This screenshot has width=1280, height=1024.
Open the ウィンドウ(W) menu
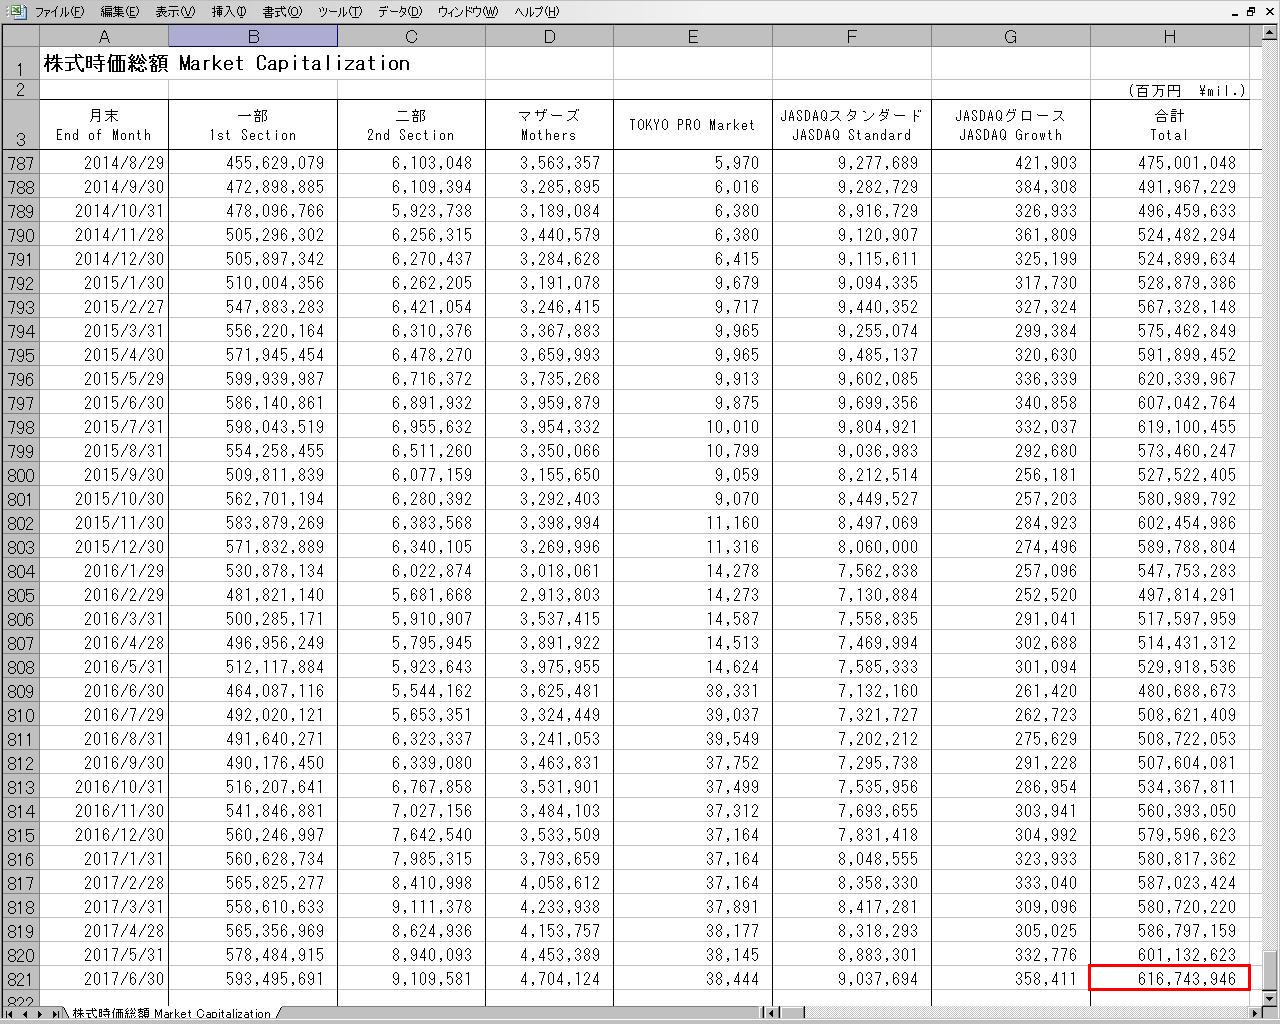pyautogui.click(x=467, y=12)
